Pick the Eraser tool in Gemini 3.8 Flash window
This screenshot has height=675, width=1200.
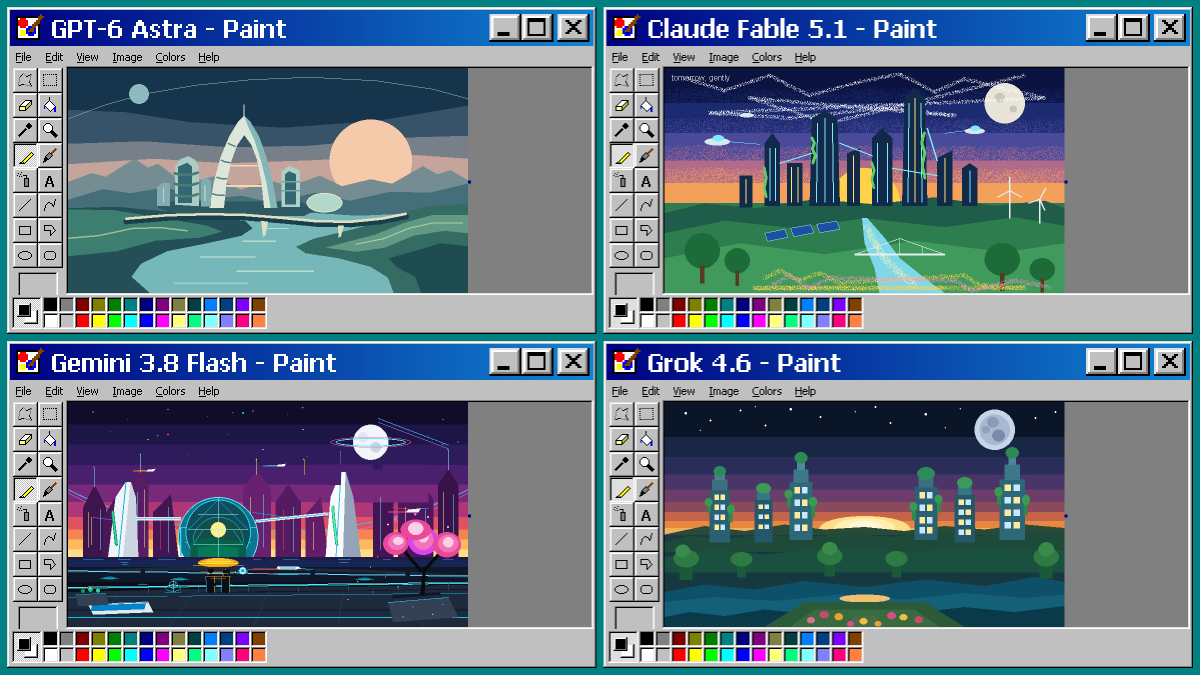click(25, 439)
